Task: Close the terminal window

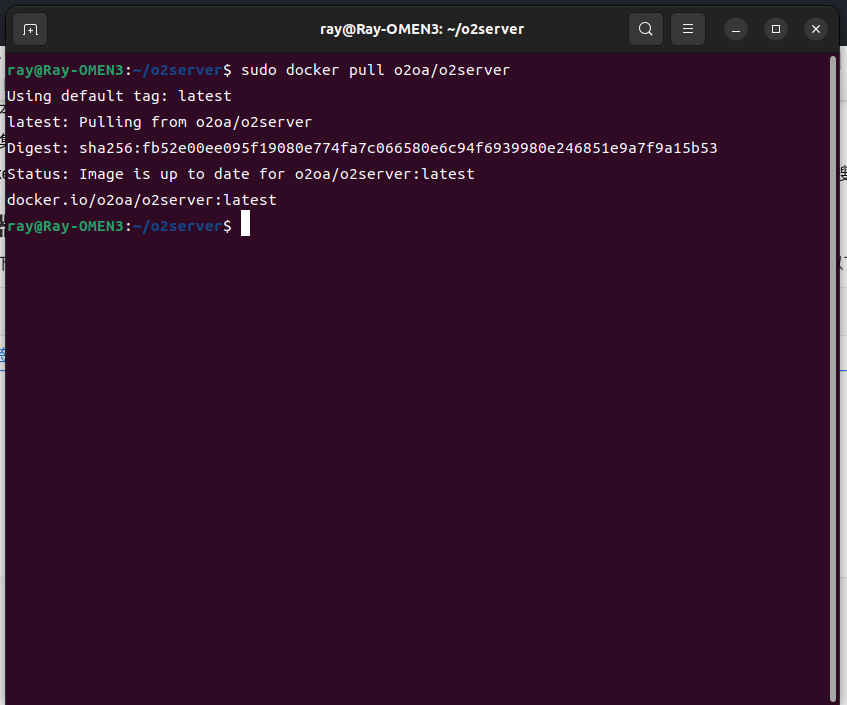Action: [x=816, y=29]
